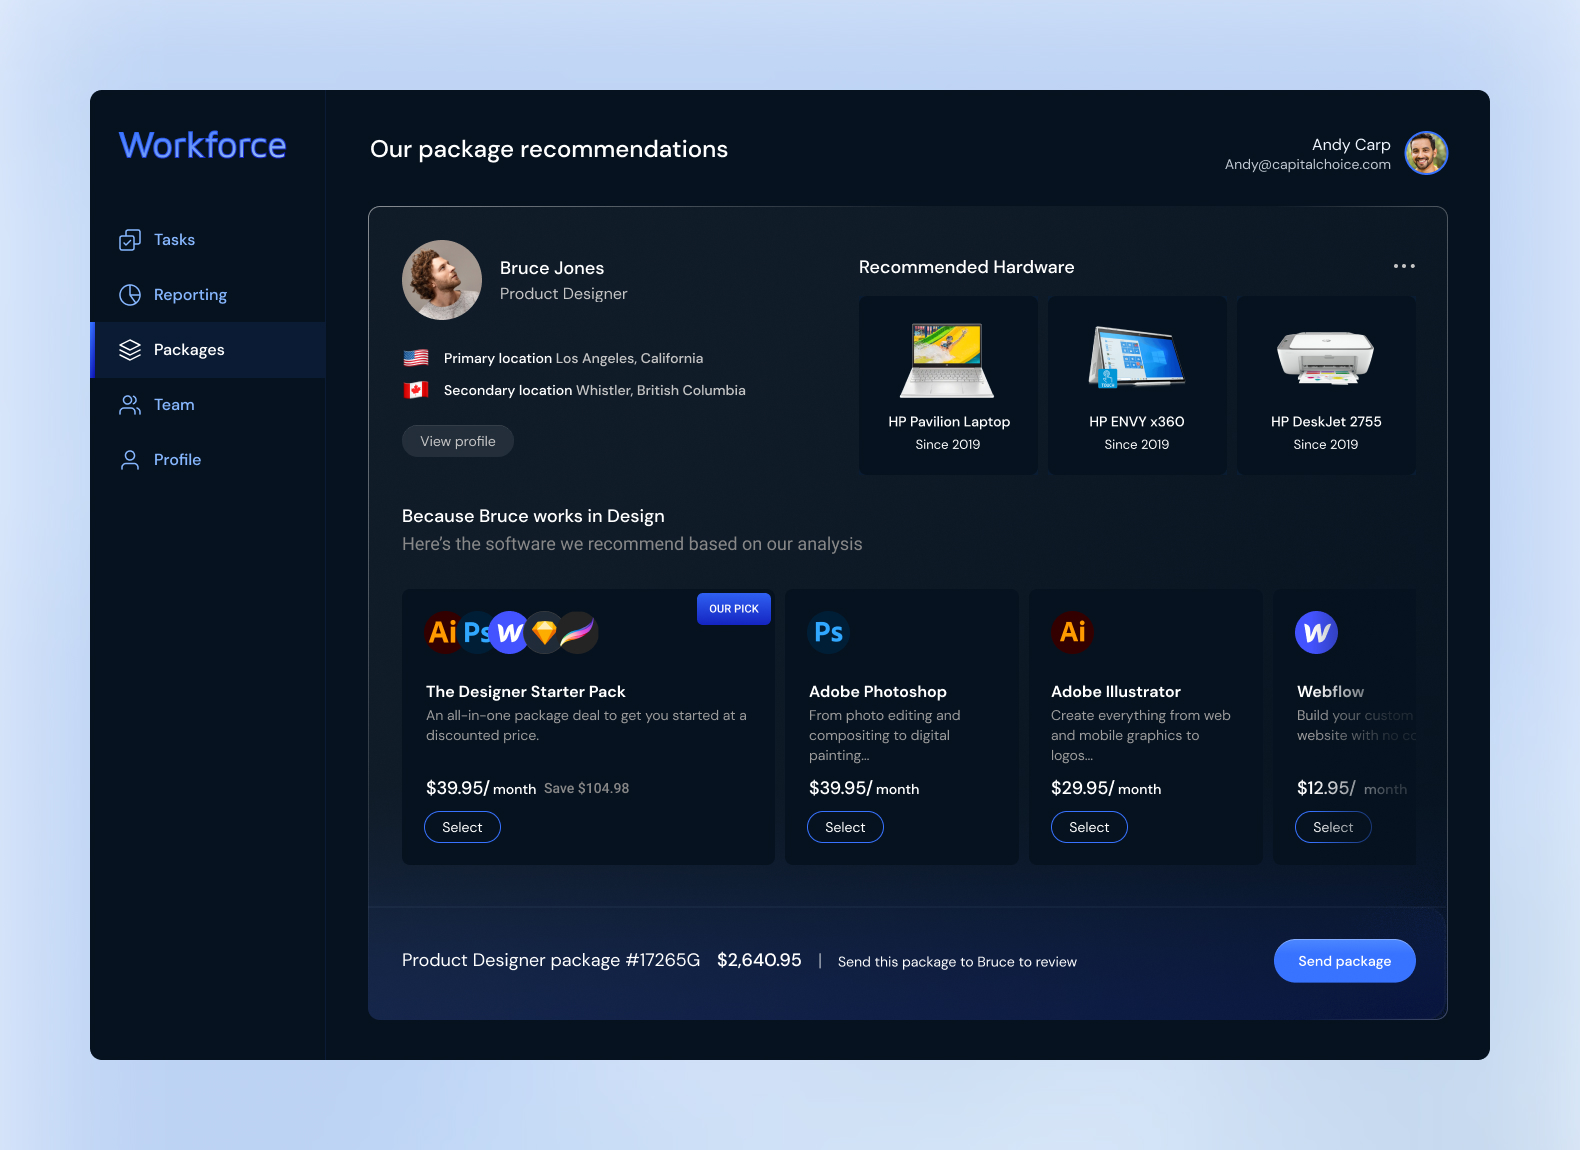Screen dimensions: 1580x1150
Task: Click the Bruce Jones name heading
Action: (552, 268)
